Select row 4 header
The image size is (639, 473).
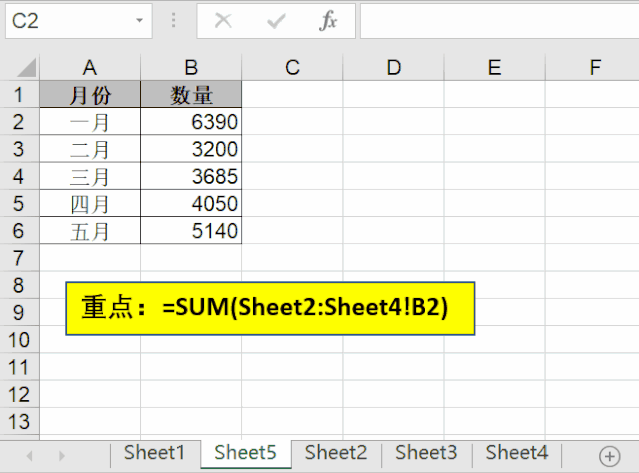coord(19,176)
